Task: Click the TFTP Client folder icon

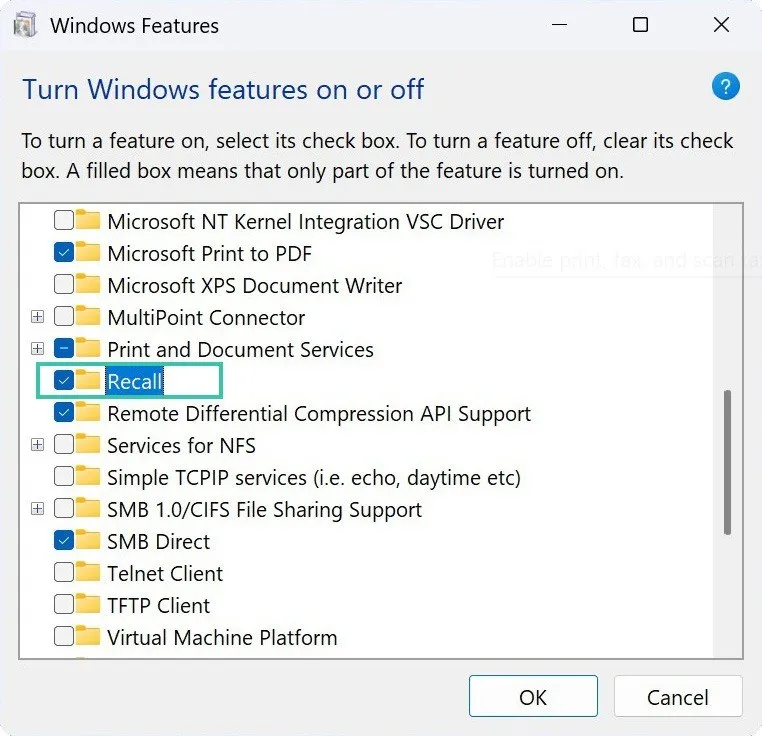Action: point(89,605)
